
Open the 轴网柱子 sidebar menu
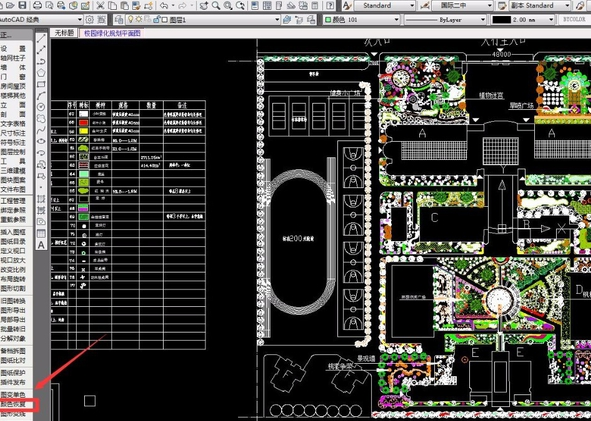tap(13, 58)
